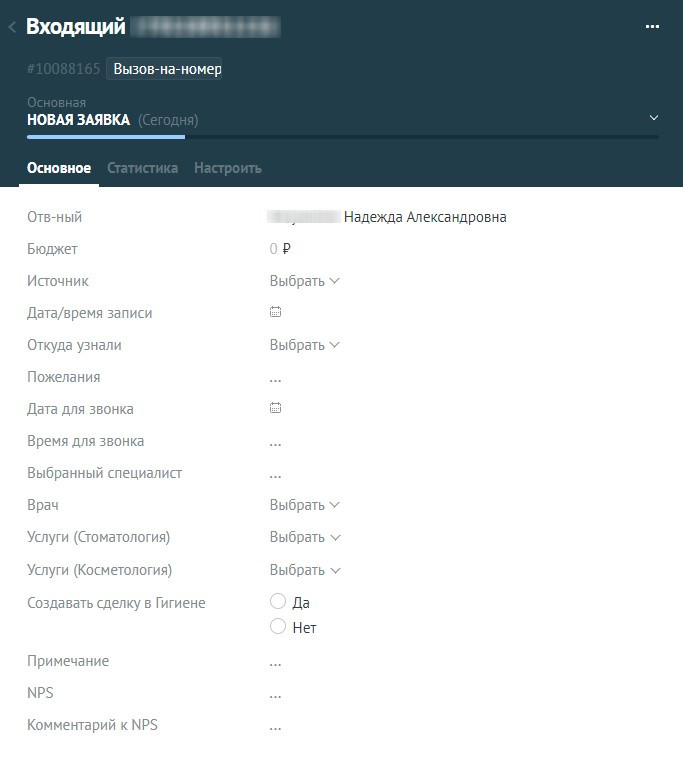The height and width of the screenshot is (762, 683).
Task: Open calendar for Дата для звонка
Action: point(276,409)
